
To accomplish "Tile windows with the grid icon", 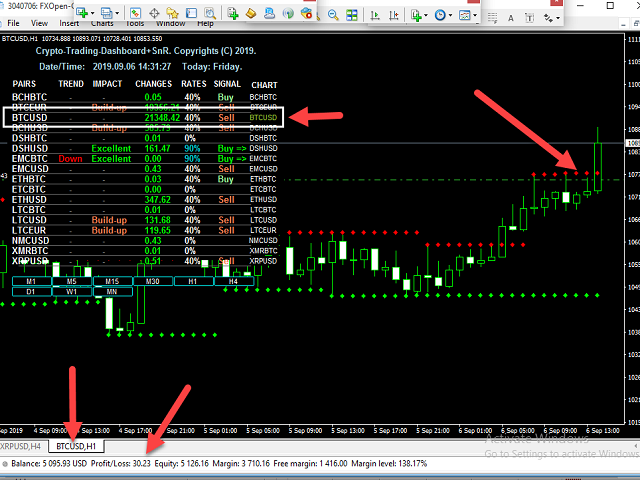I will click(x=351, y=15).
